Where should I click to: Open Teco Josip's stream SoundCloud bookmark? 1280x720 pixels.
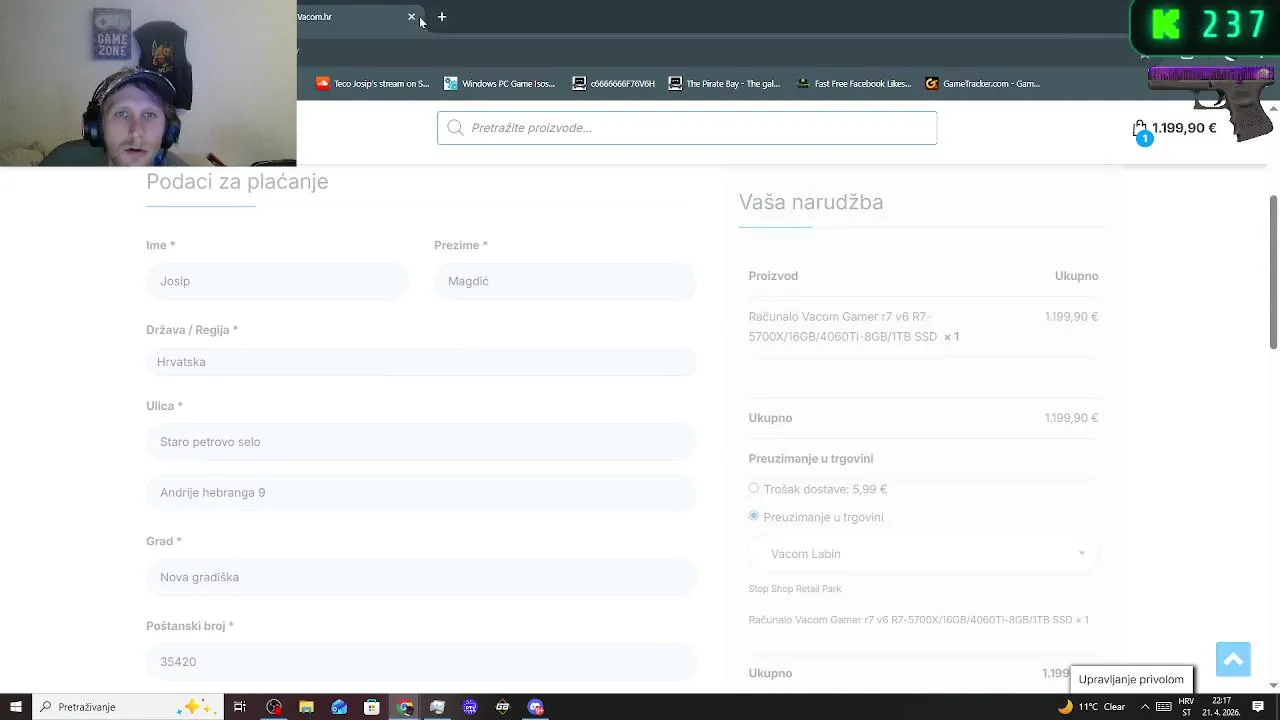[372, 84]
